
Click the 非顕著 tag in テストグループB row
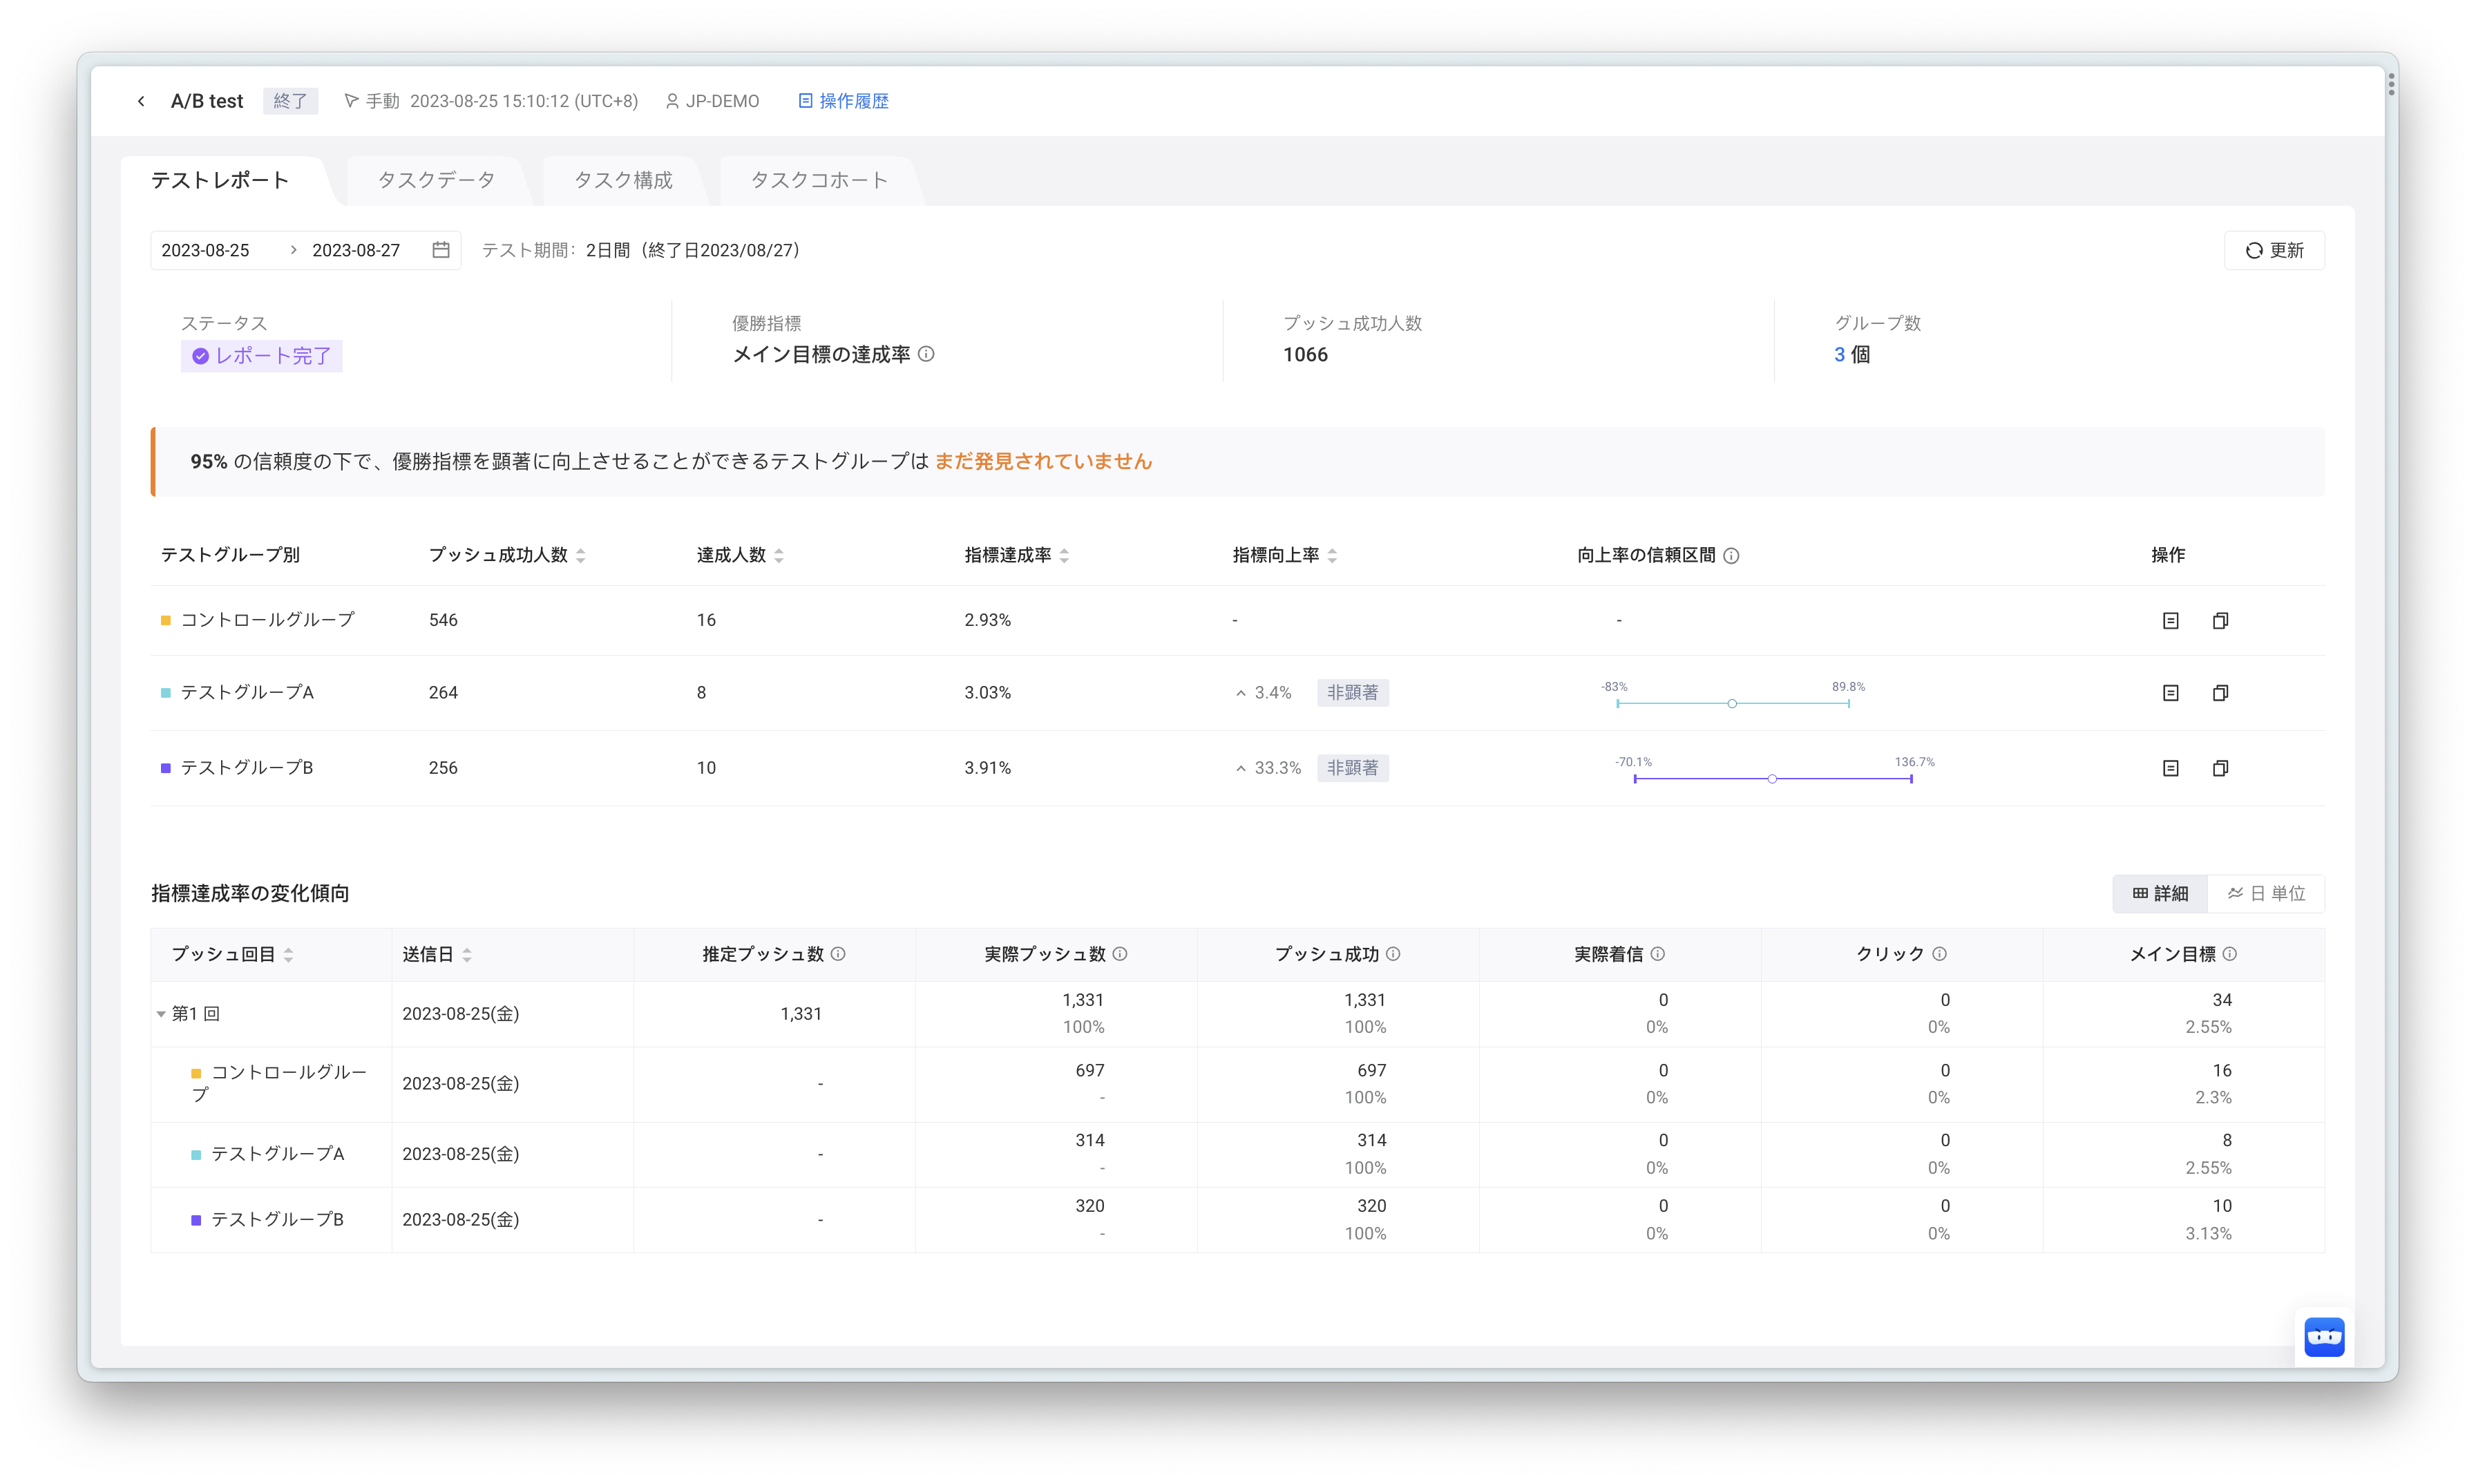[1352, 768]
